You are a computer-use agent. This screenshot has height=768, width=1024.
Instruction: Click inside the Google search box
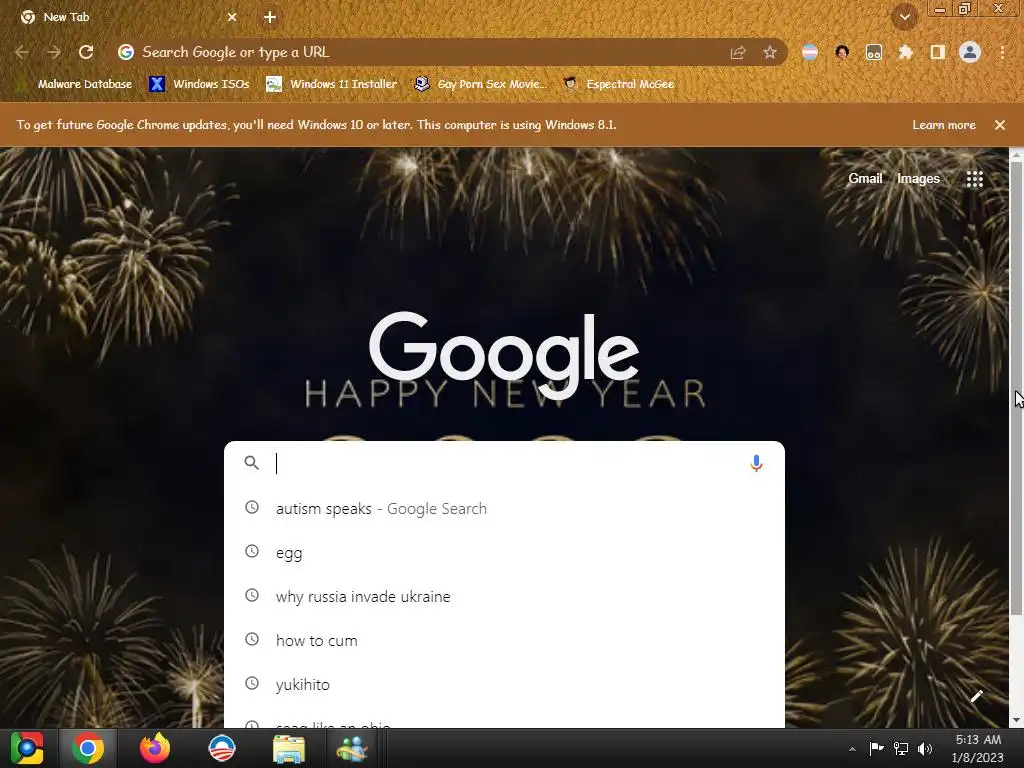tap(504, 463)
